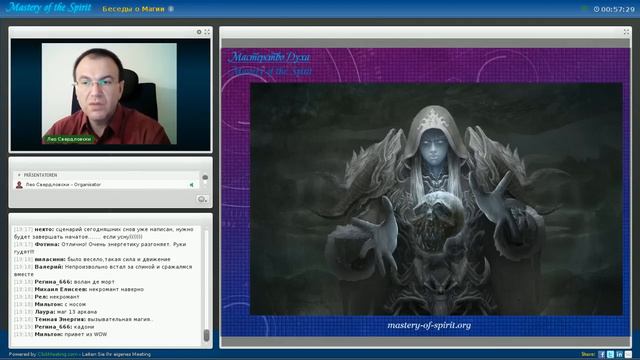The image size is (640, 360).
Task: Click Мильтон message 'привет из WOW'
Action: point(61,334)
